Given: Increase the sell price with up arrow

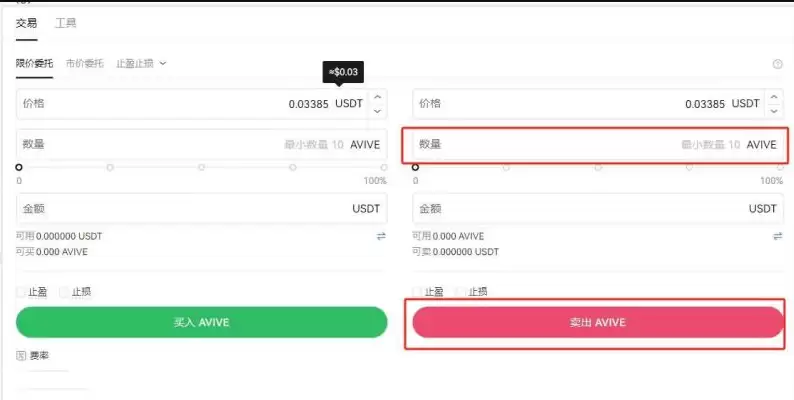Looking at the screenshot, I should (774, 97).
